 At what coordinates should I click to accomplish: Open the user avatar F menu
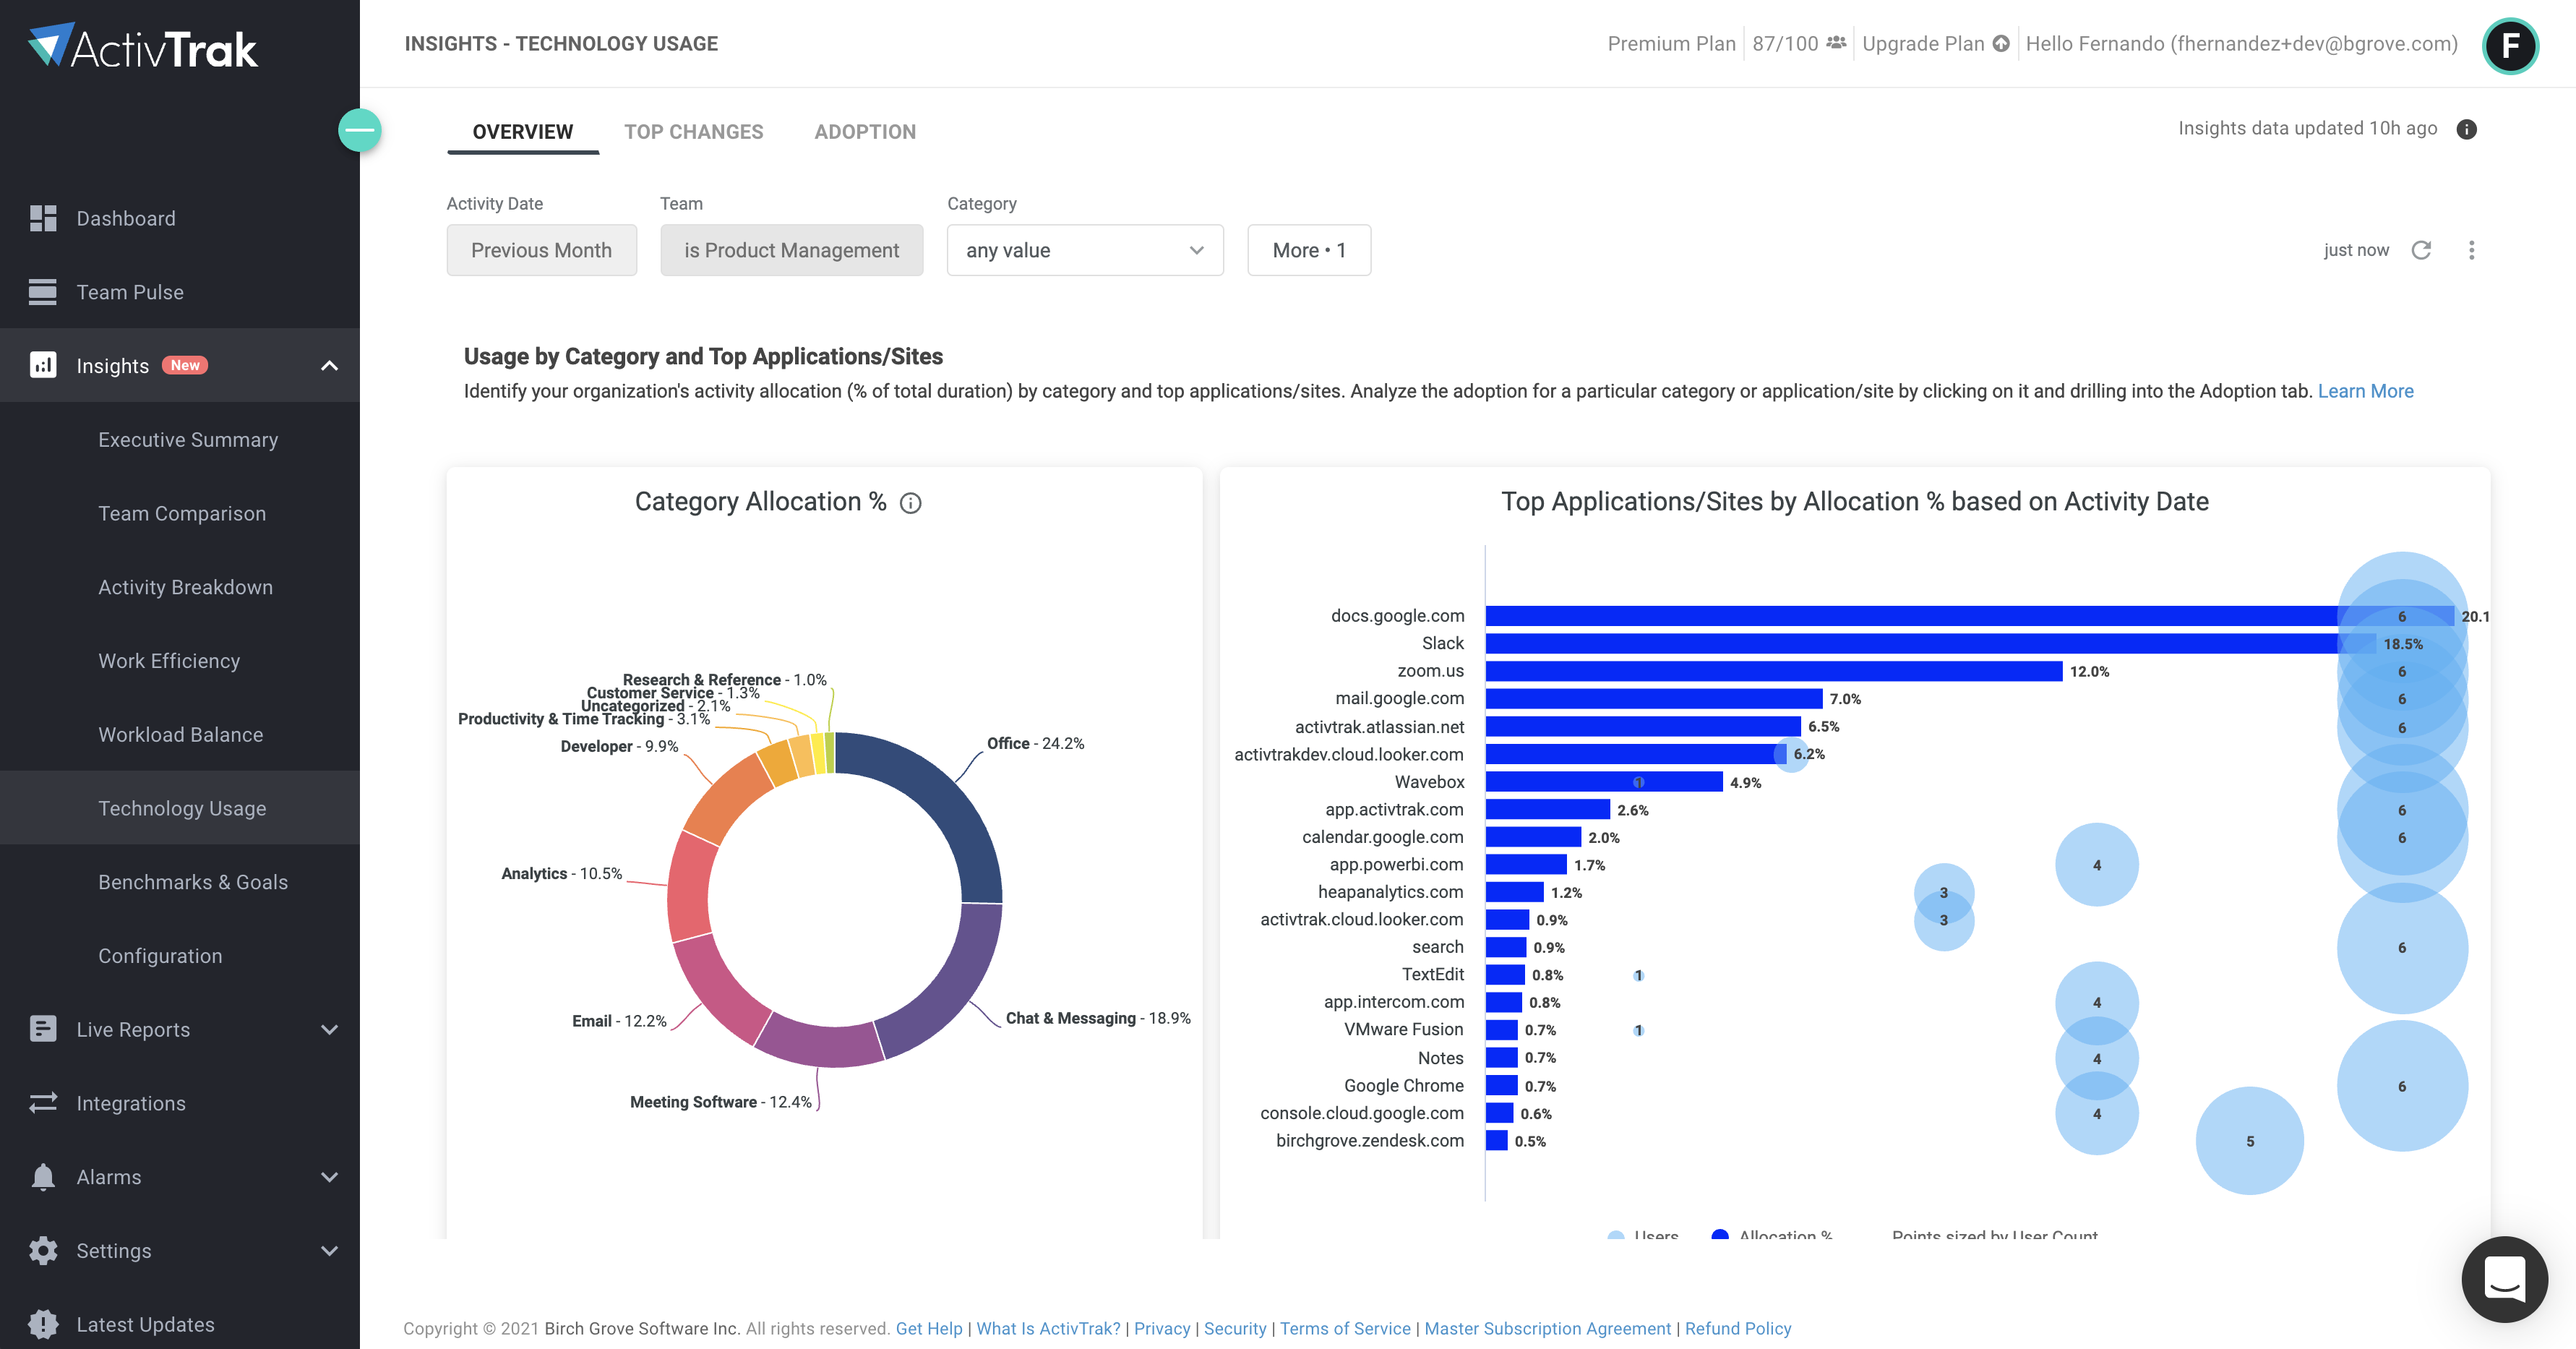(2510, 46)
